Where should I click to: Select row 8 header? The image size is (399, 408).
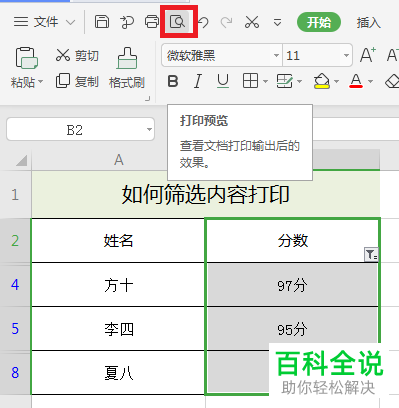(15, 373)
